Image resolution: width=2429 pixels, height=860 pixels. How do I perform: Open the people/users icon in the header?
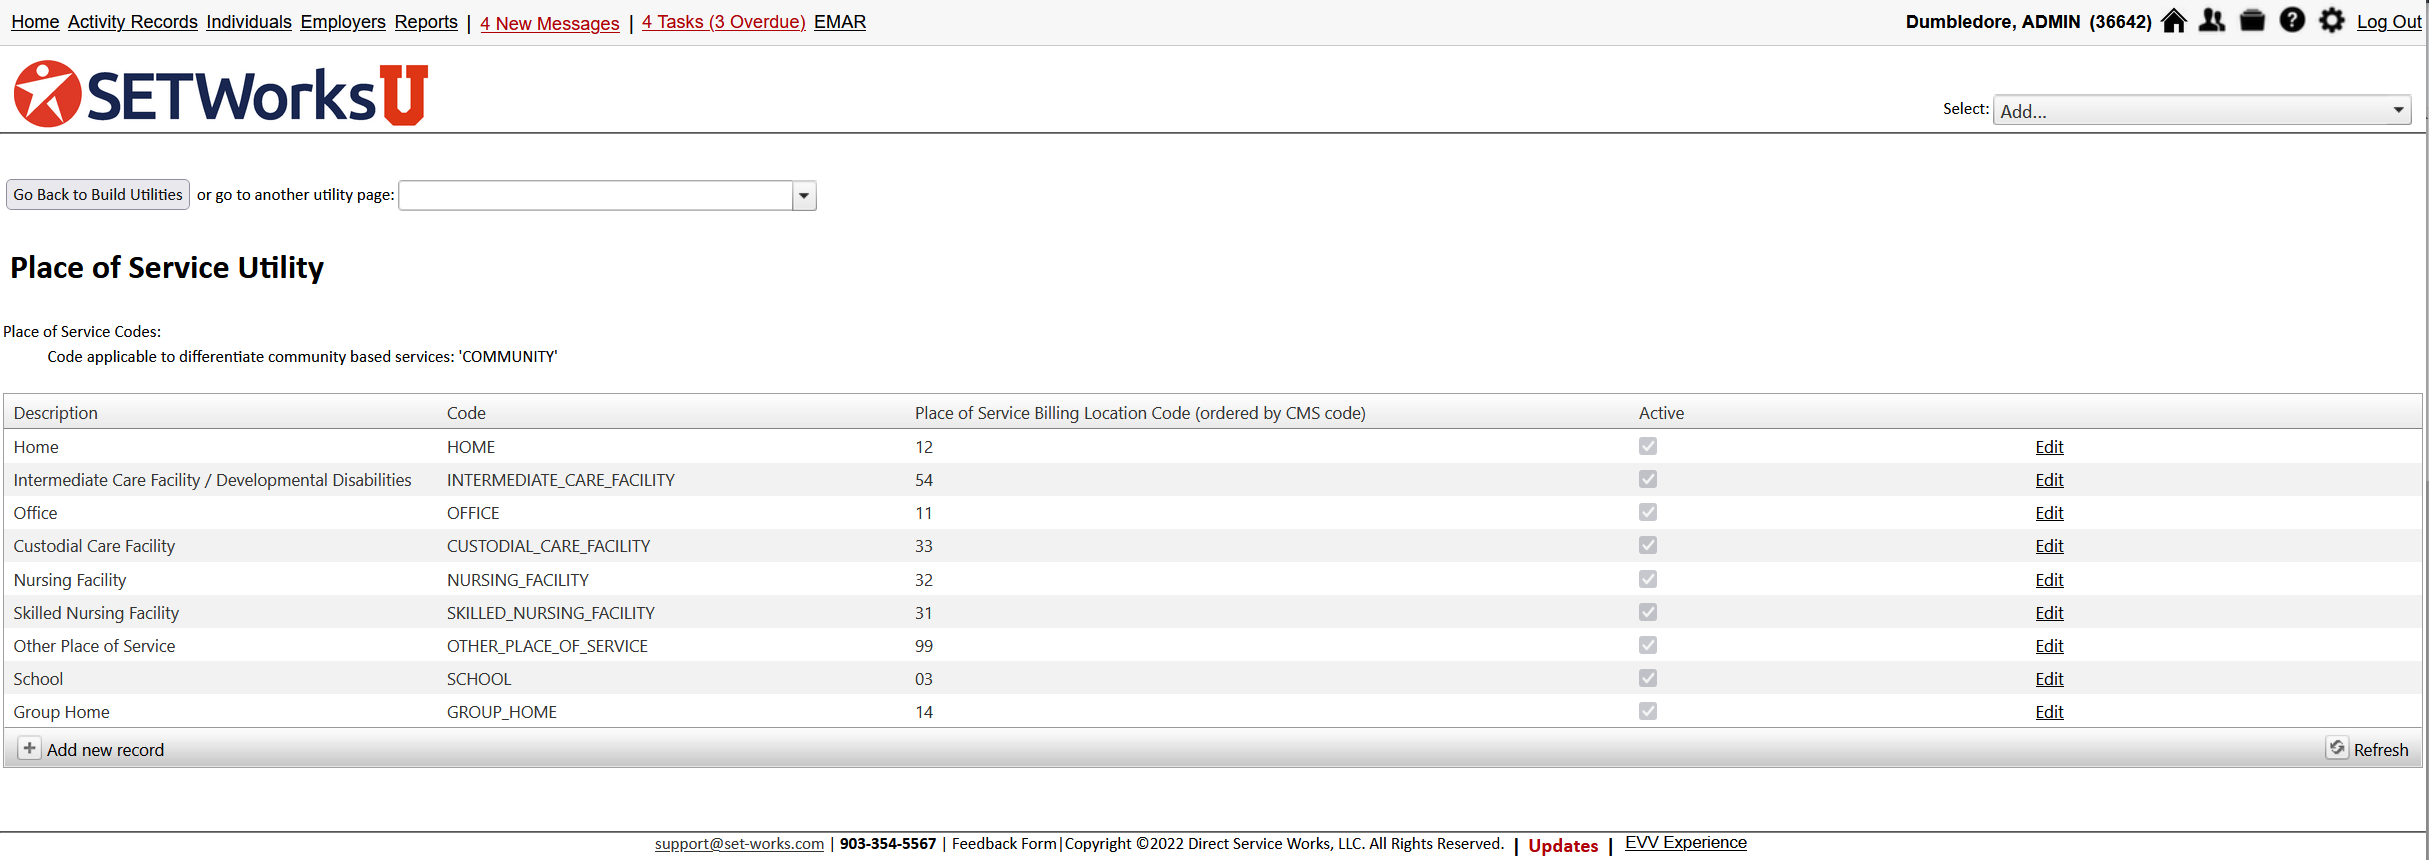coord(2212,21)
